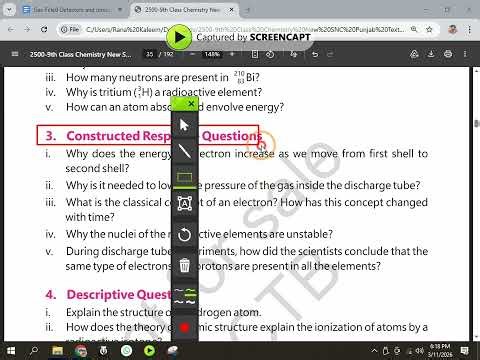This screenshot has height=360, width=480.
Task: Click the address bar URL
Action: pos(245,29)
